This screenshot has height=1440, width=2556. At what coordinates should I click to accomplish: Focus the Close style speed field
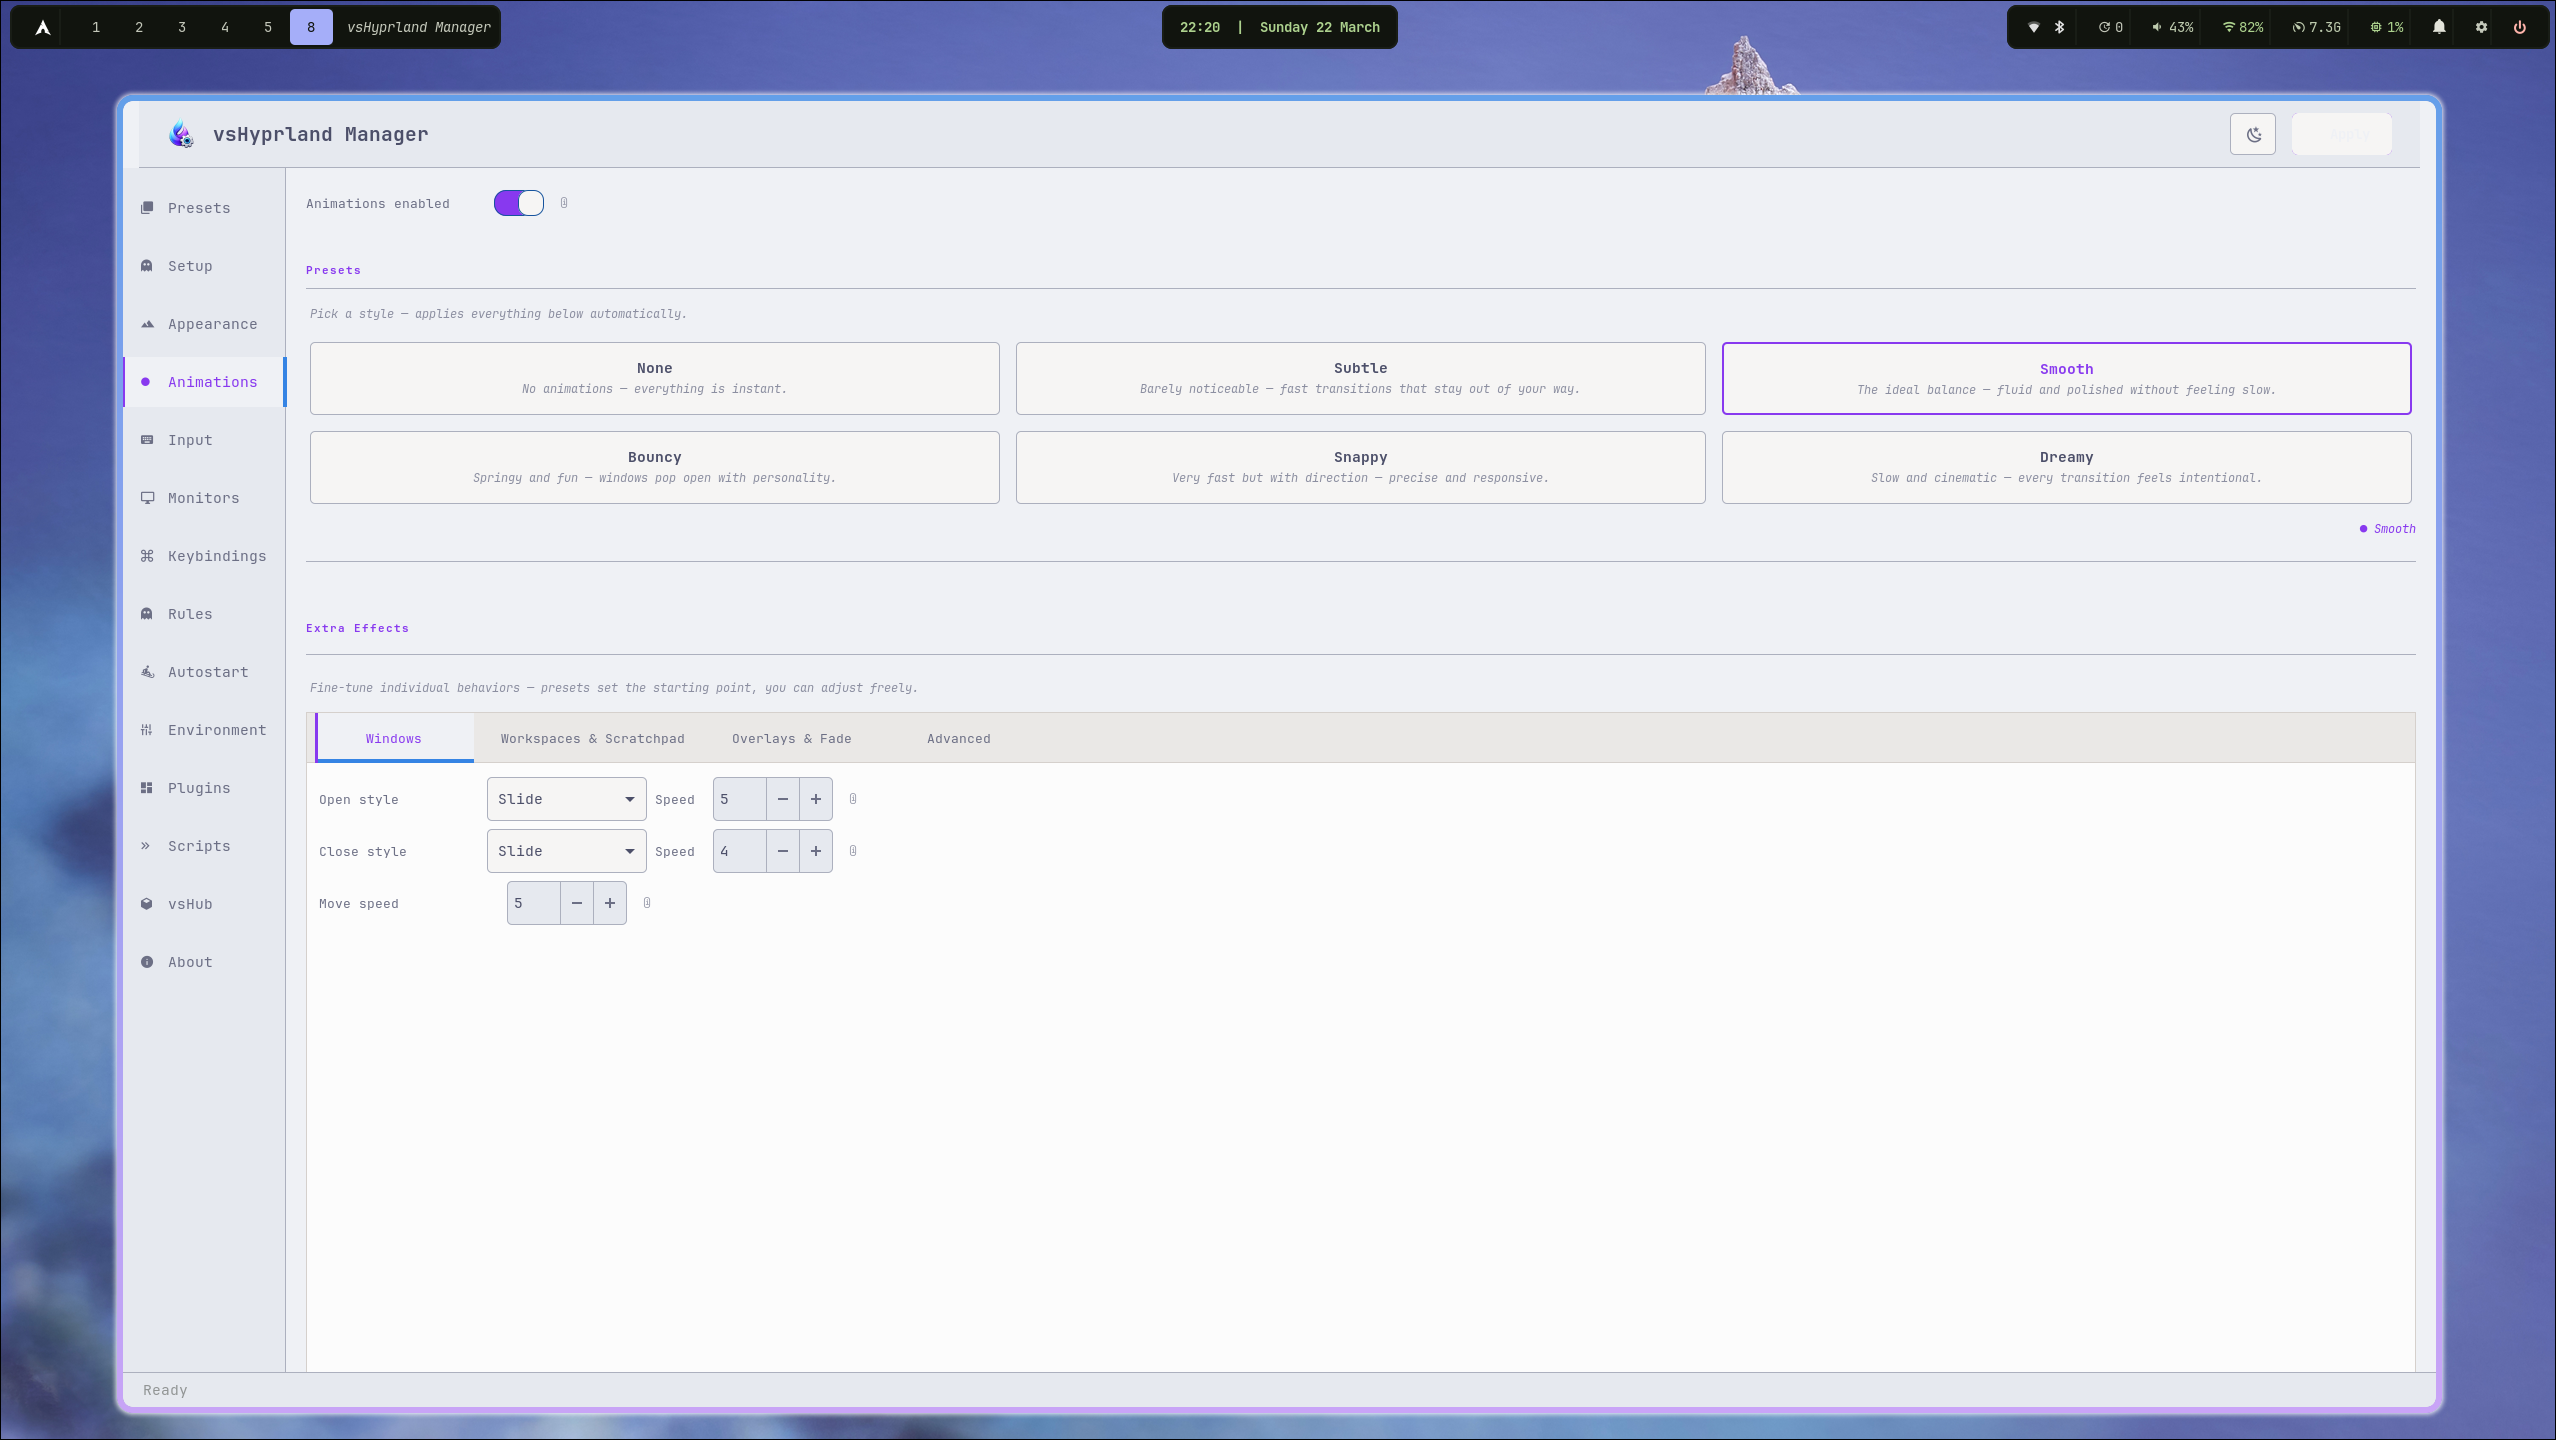(x=740, y=851)
